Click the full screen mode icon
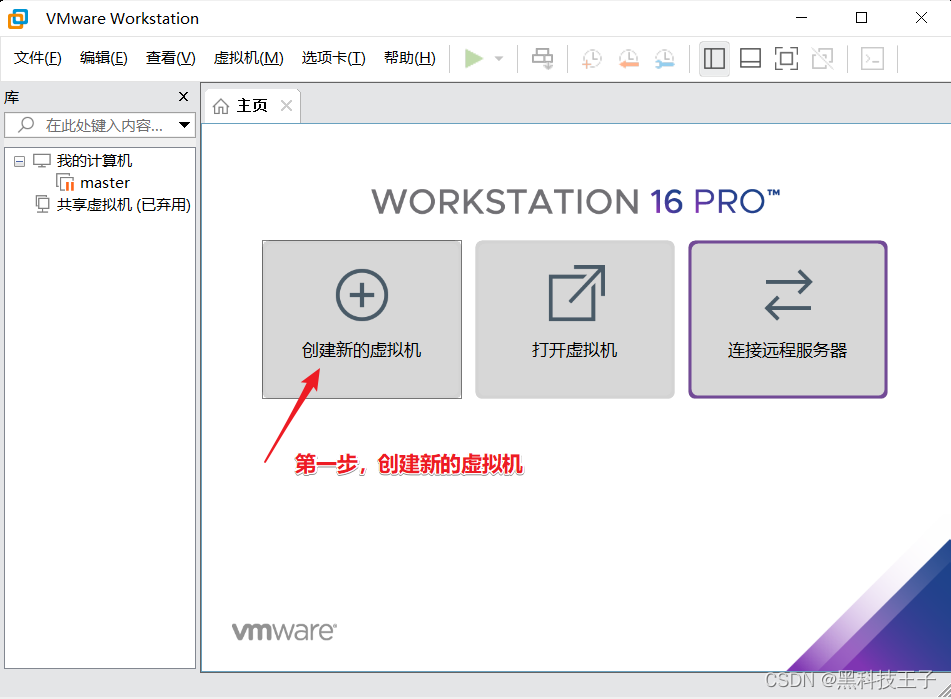951x699 pixels. pyautogui.click(x=786, y=59)
